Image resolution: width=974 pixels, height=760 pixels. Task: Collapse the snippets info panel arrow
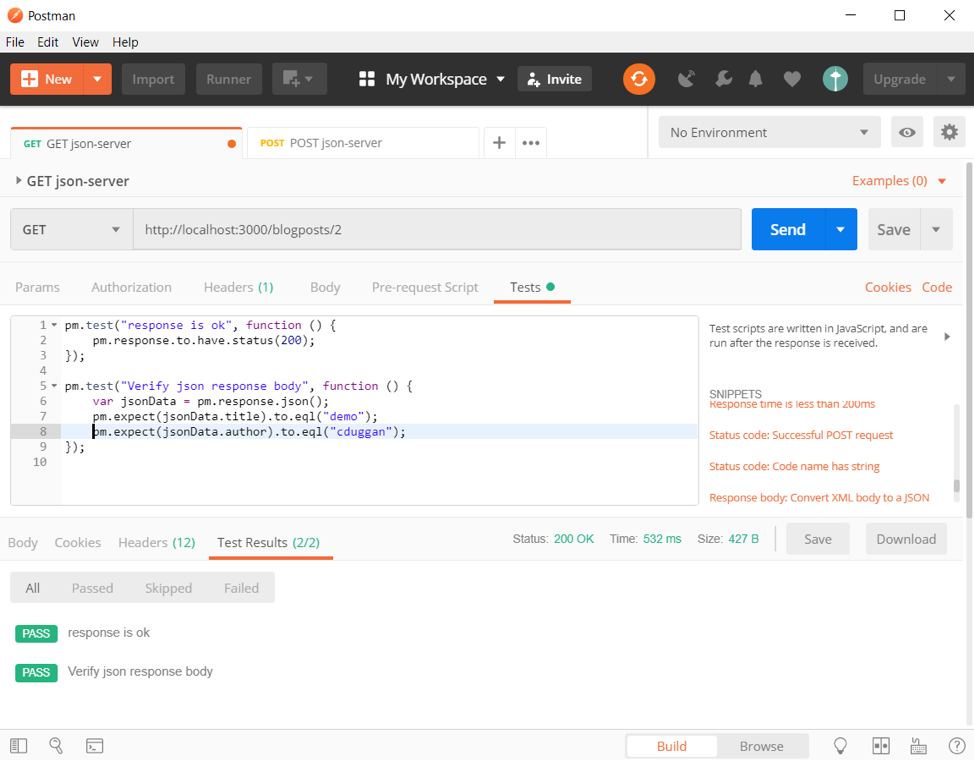click(947, 336)
